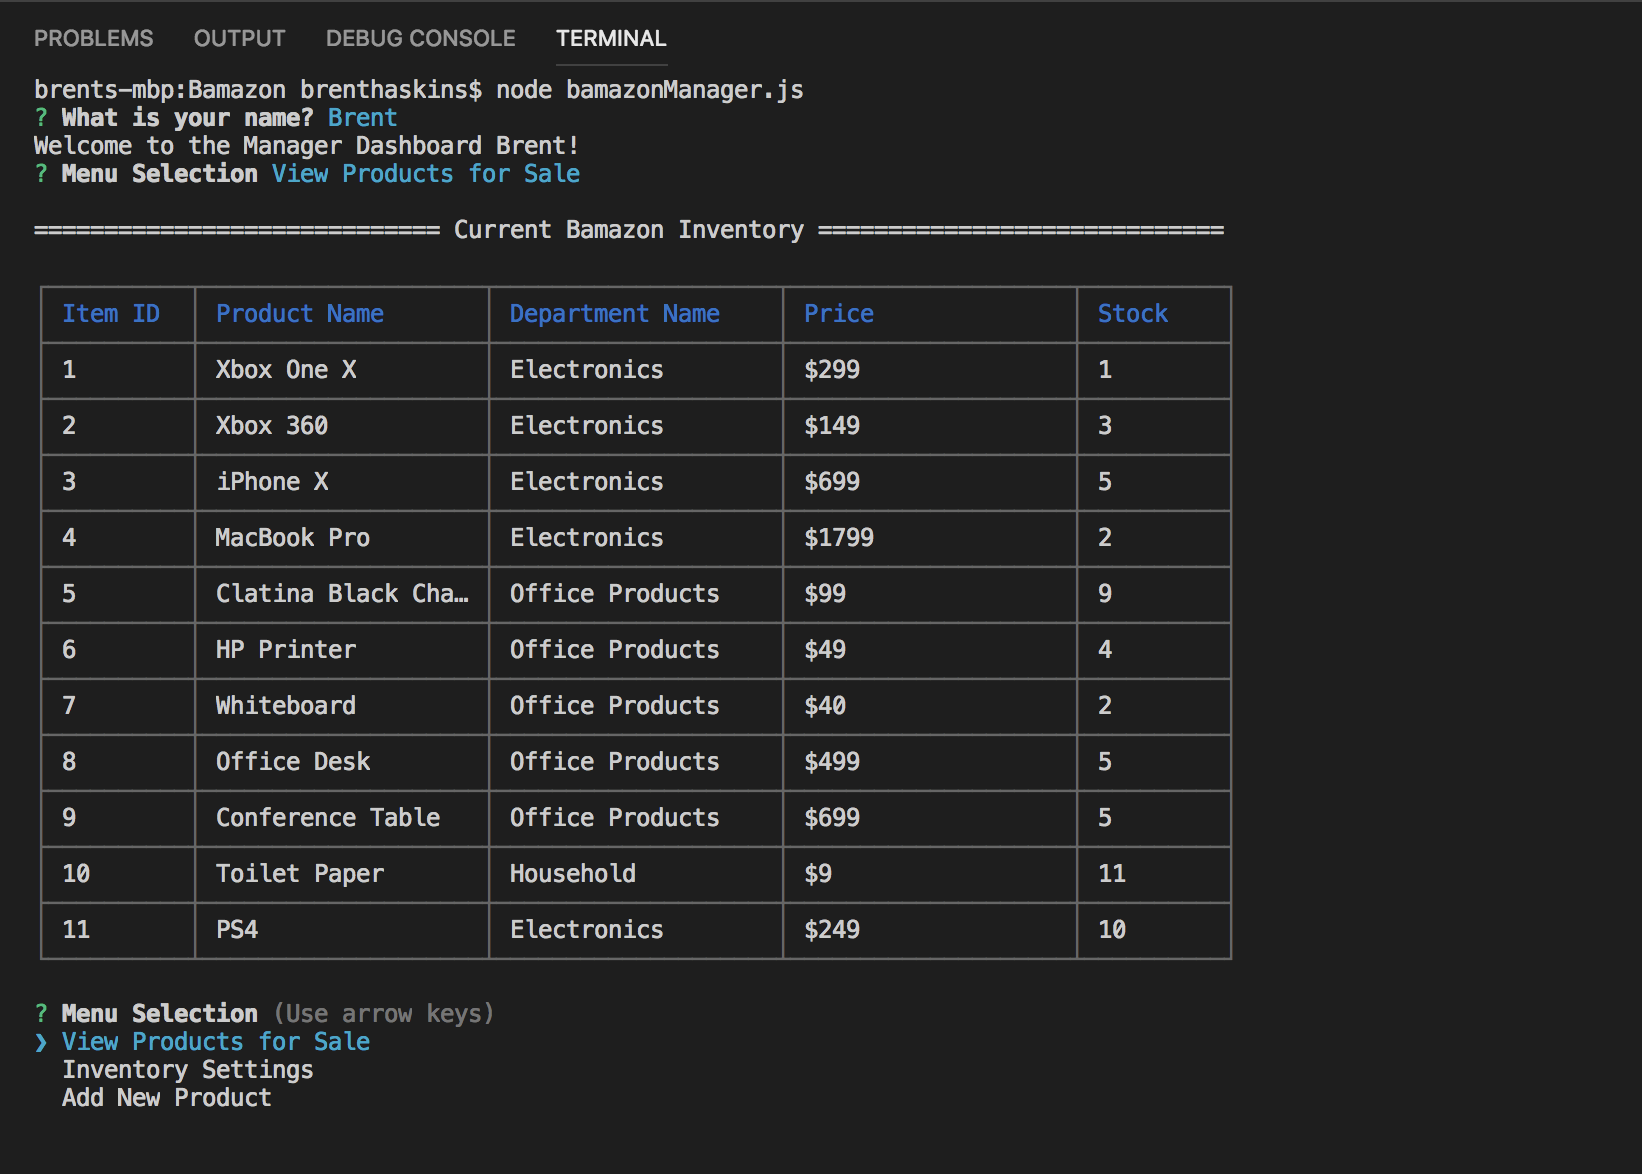Choose 'View Products for Sale' menu option

(x=216, y=1041)
